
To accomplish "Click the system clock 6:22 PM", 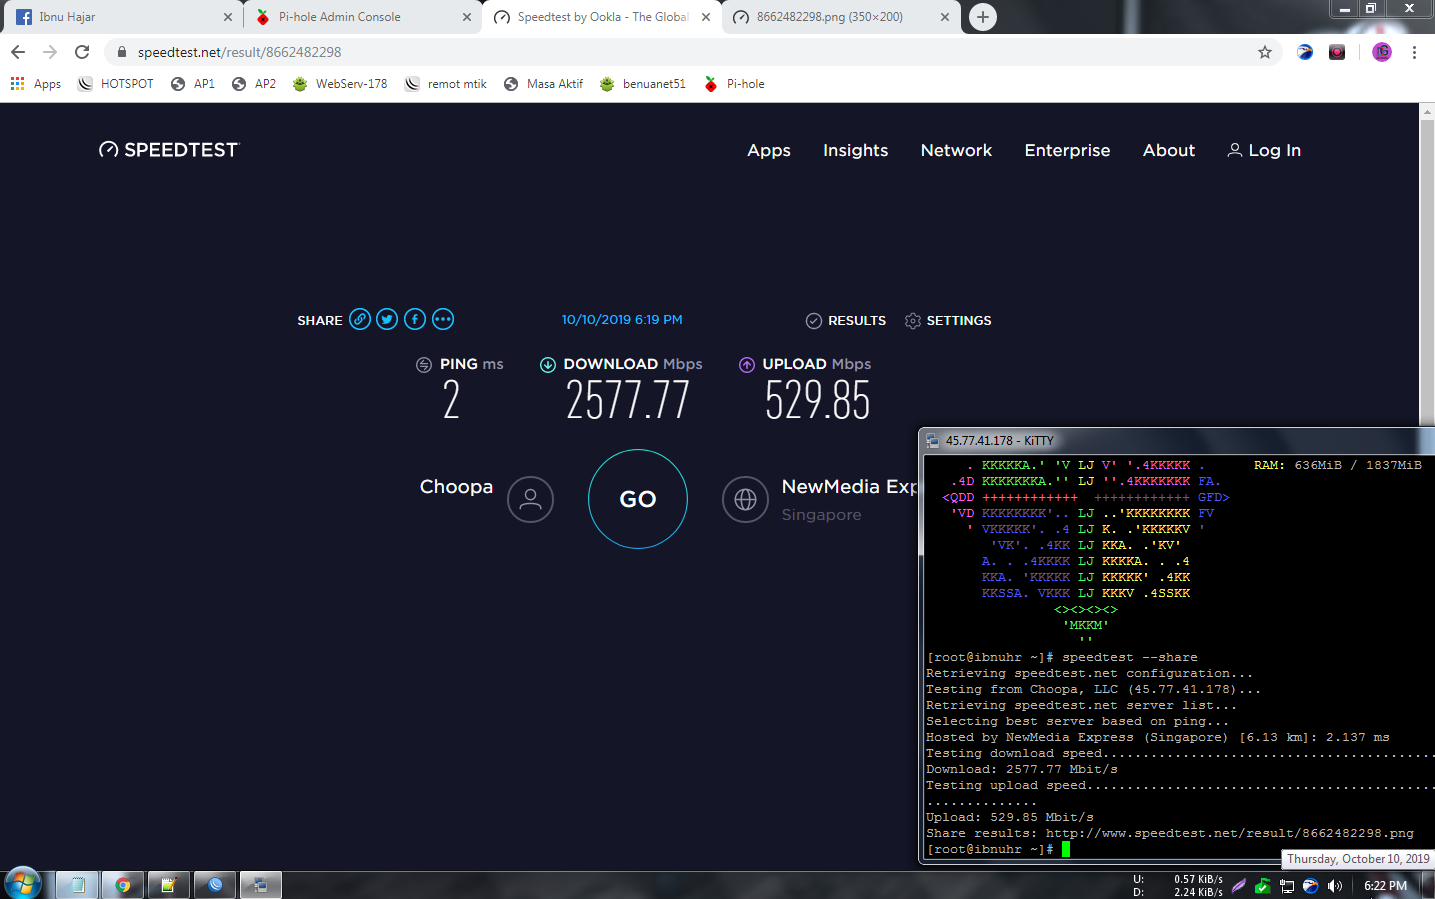I will coord(1385,886).
